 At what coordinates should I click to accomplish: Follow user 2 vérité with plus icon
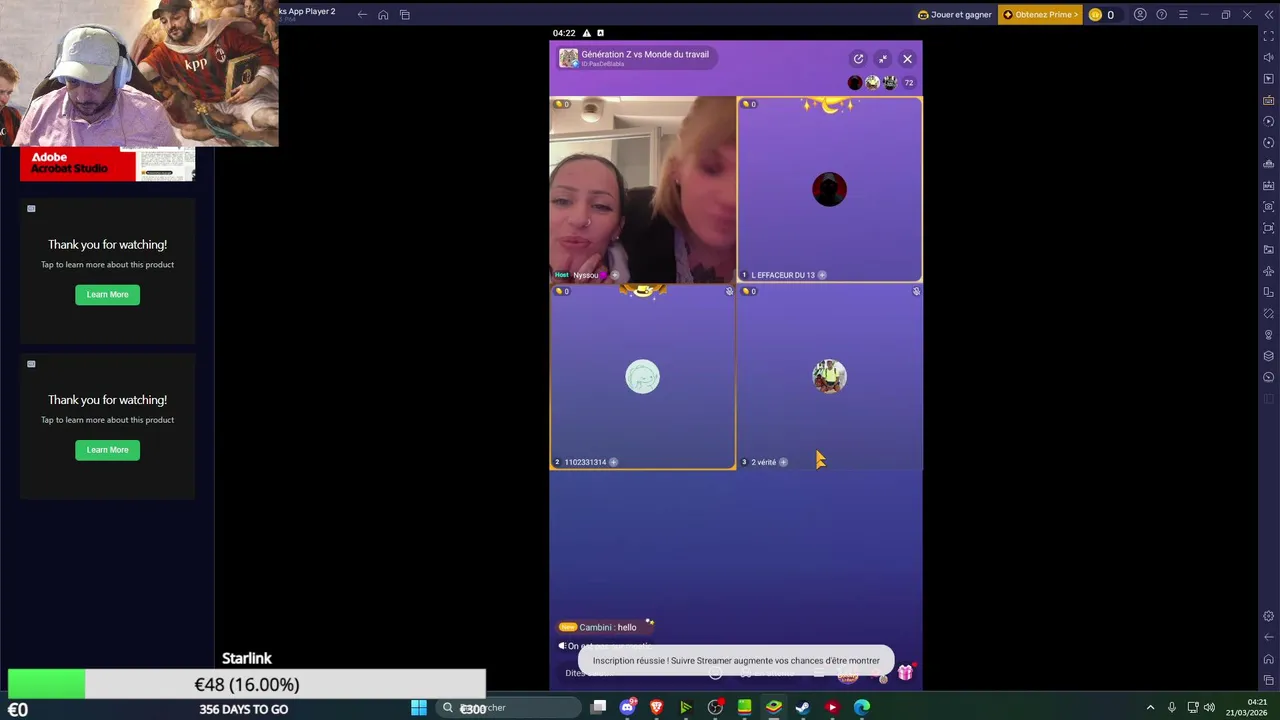(x=783, y=462)
